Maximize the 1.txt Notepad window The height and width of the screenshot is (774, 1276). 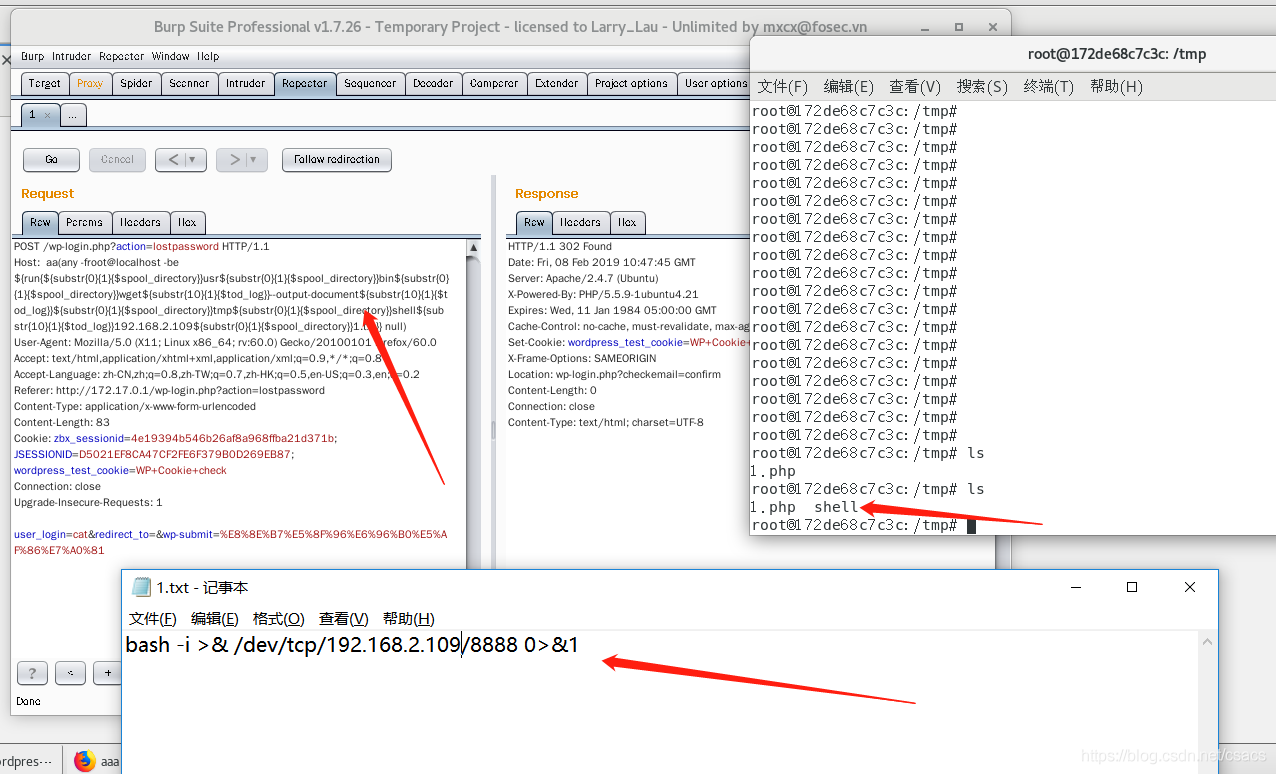pyautogui.click(x=1132, y=587)
